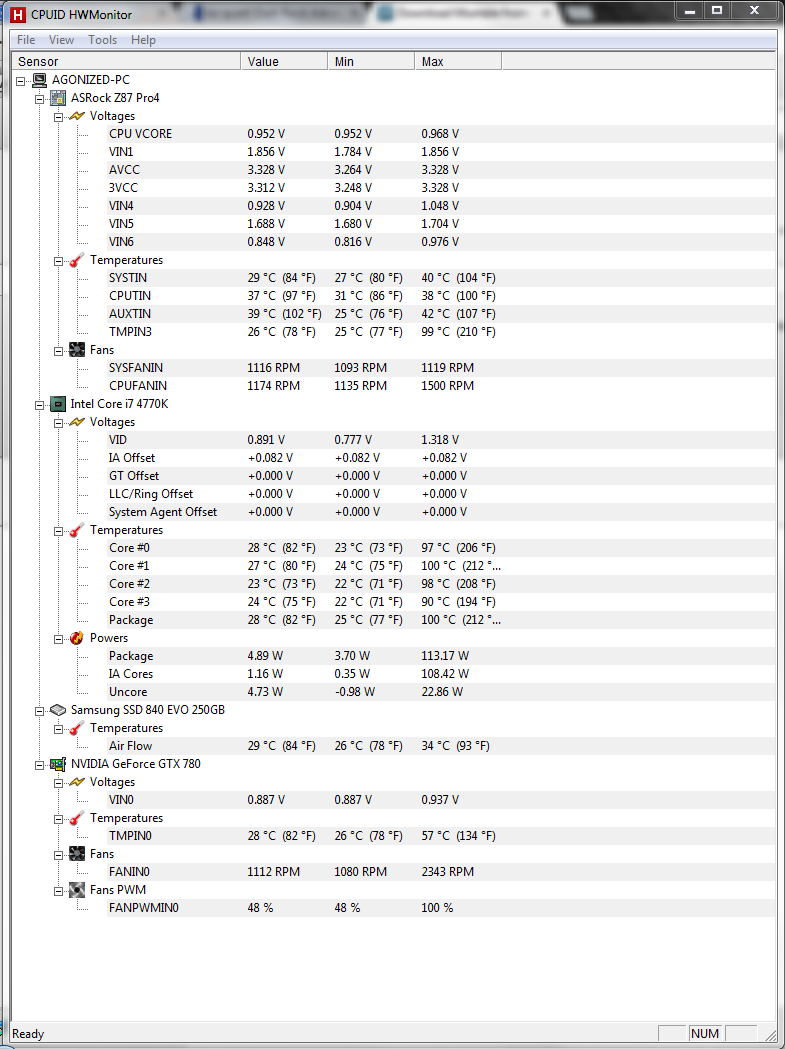Click the Fans icon under ASRock Z87 Pro4
Screen dimensions: 785x1049
(x=78, y=349)
